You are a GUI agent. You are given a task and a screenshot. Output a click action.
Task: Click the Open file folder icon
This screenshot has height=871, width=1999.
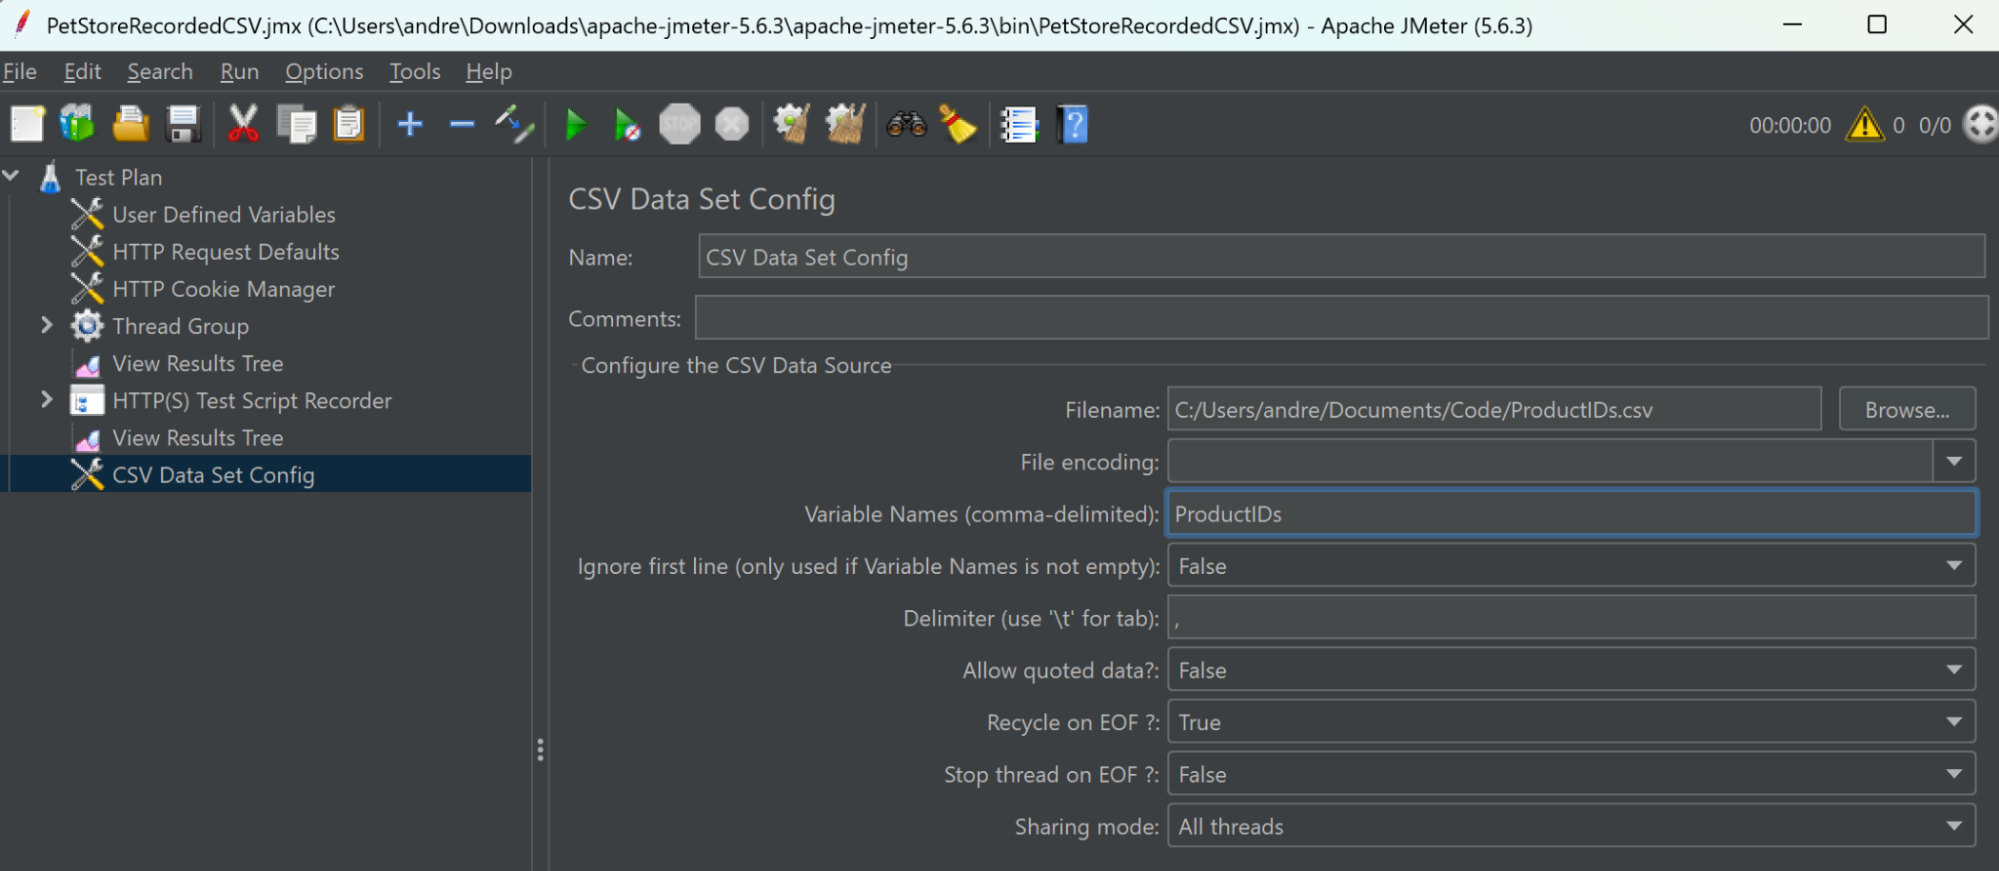(x=130, y=125)
